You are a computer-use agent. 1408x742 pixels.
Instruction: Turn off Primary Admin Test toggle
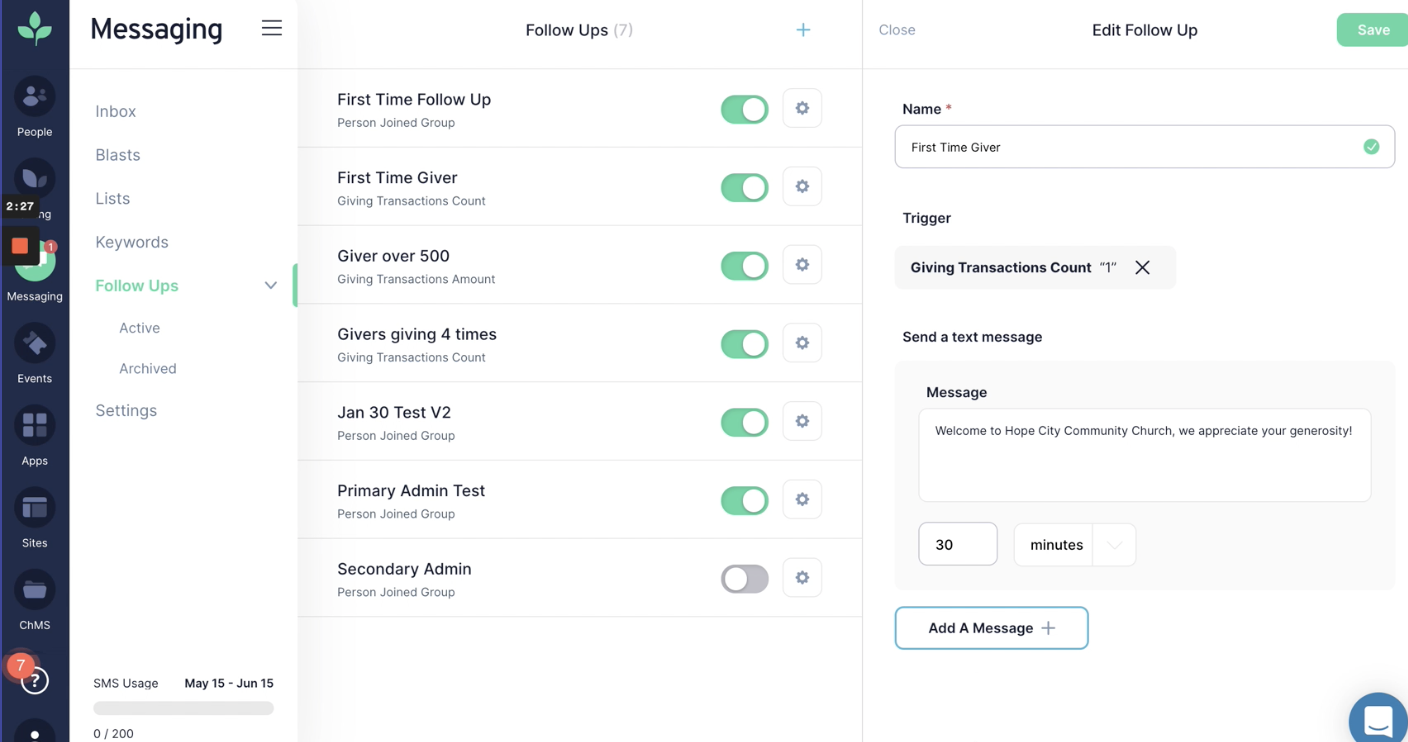[x=744, y=501]
